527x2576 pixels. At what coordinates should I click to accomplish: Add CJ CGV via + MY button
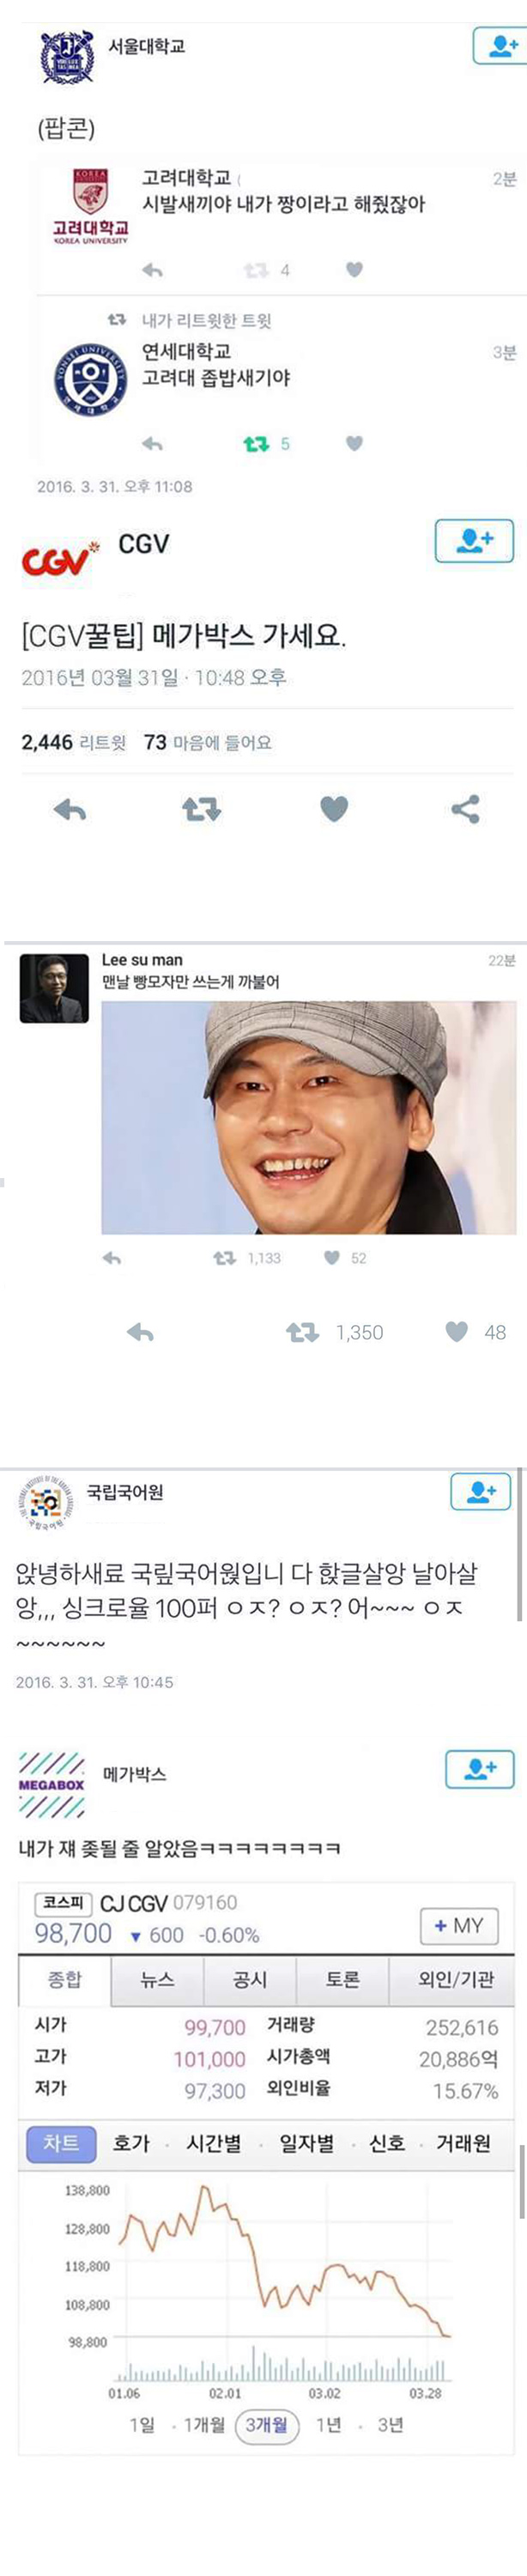point(458,1925)
